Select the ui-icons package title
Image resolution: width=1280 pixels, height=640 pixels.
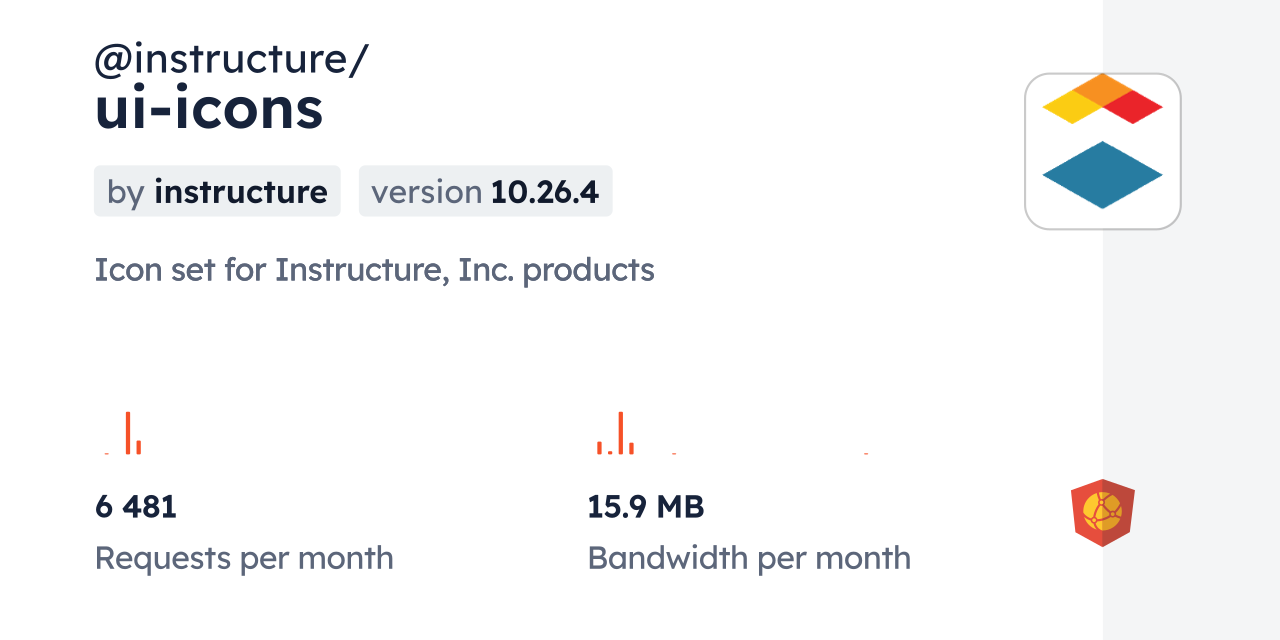pyautogui.click(x=209, y=109)
